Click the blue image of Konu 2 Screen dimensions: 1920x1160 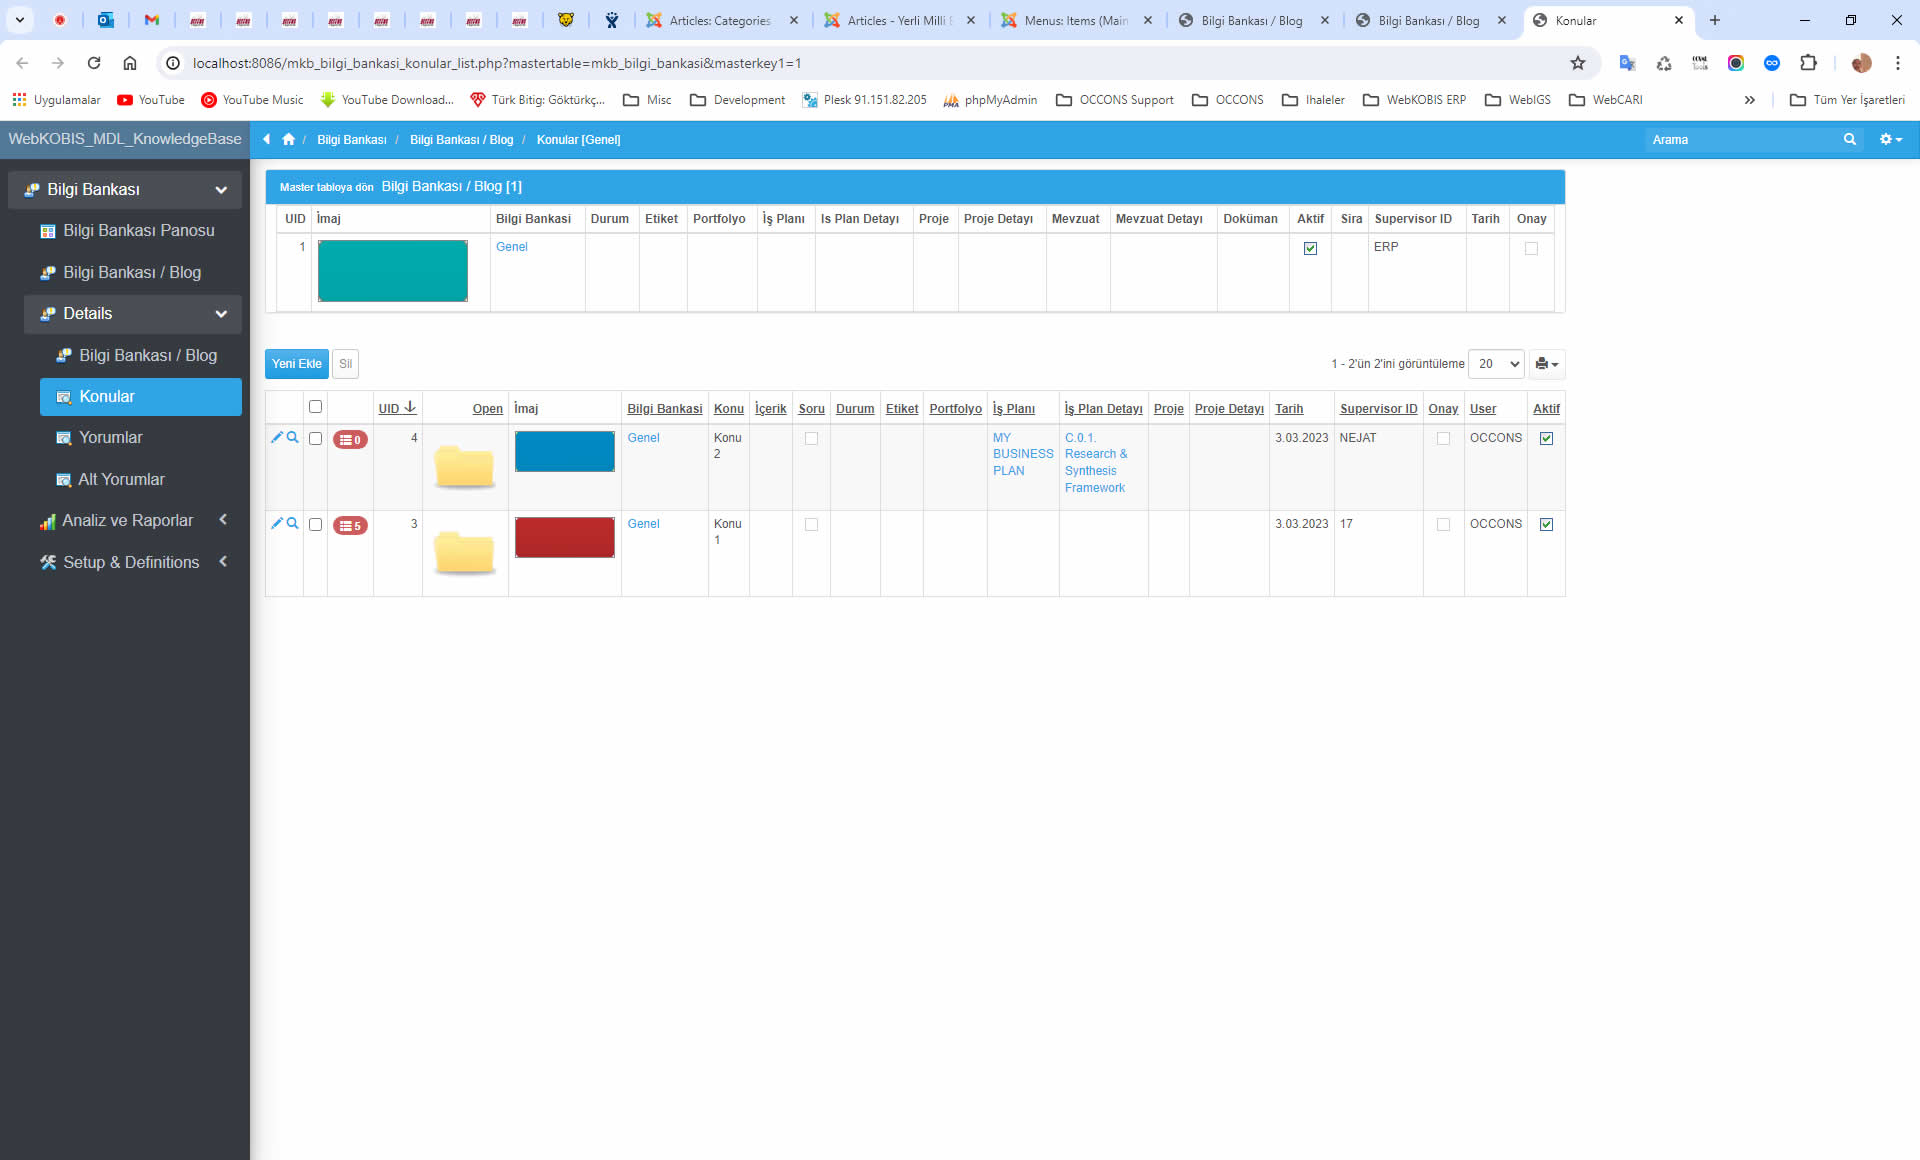564,451
